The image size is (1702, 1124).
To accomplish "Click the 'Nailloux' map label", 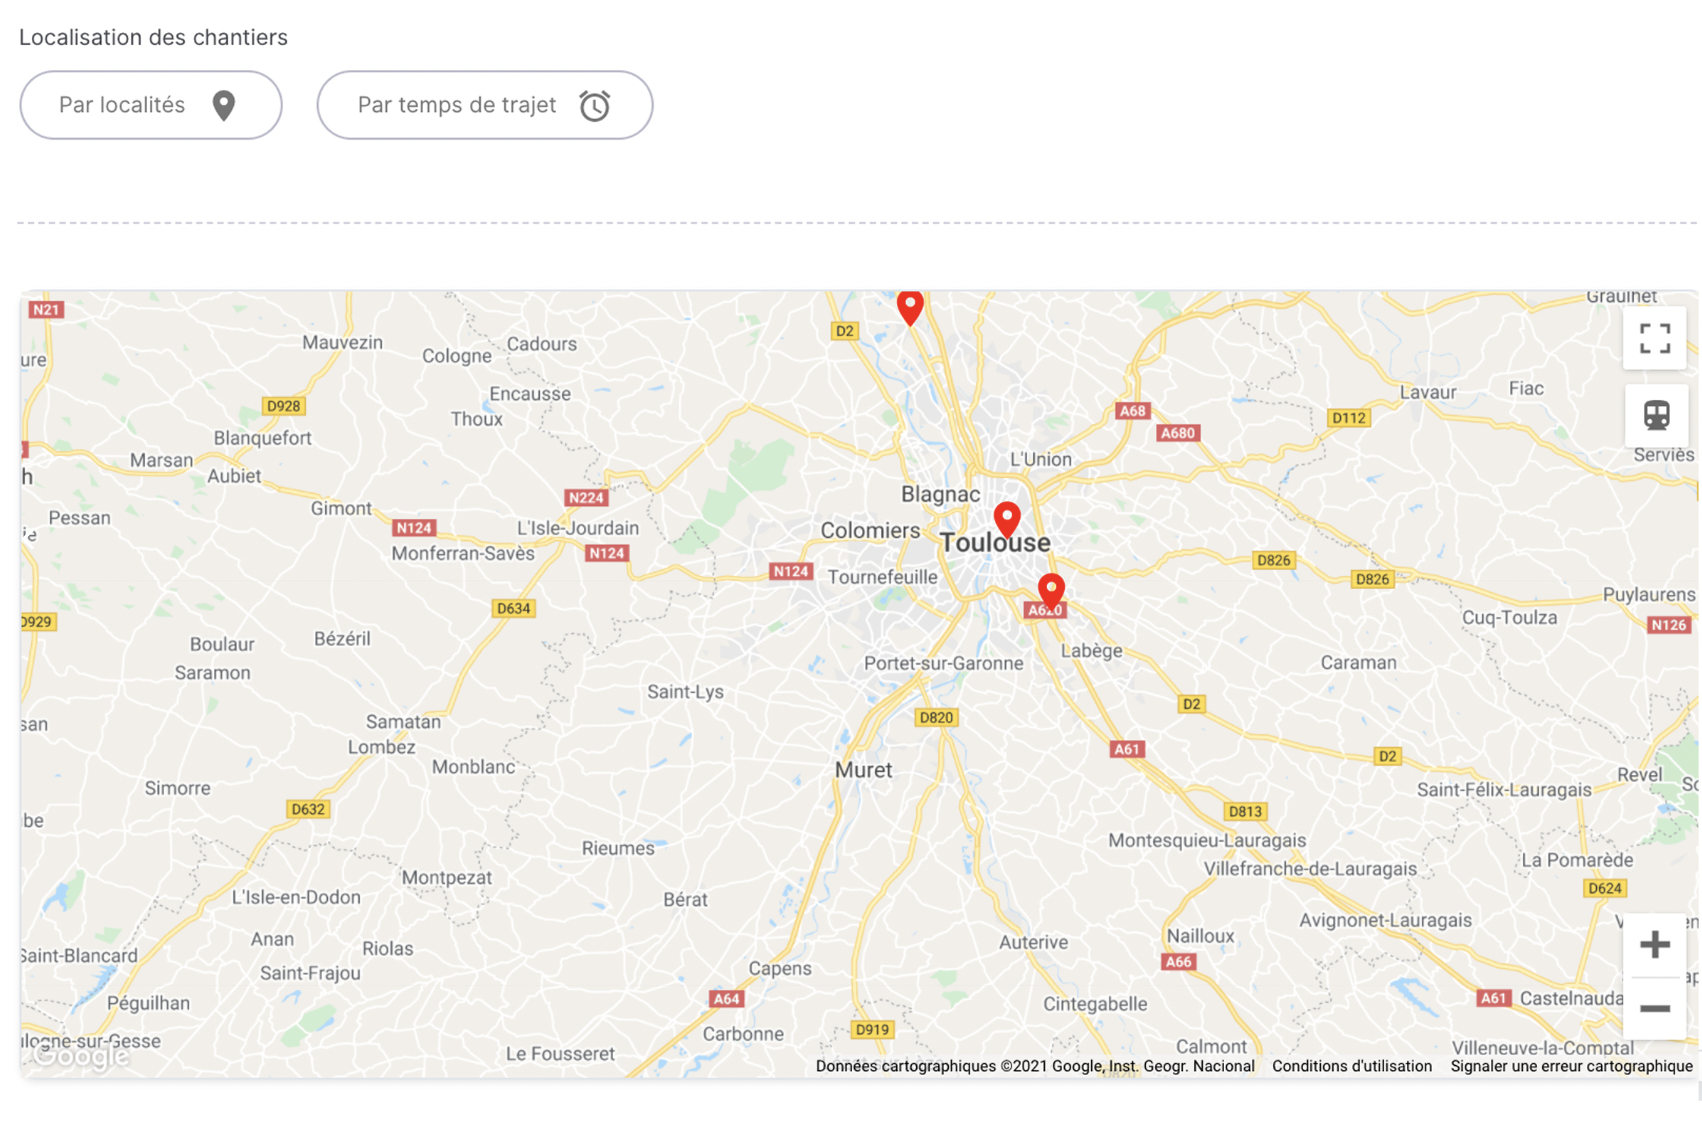I will tap(1200, 936).
